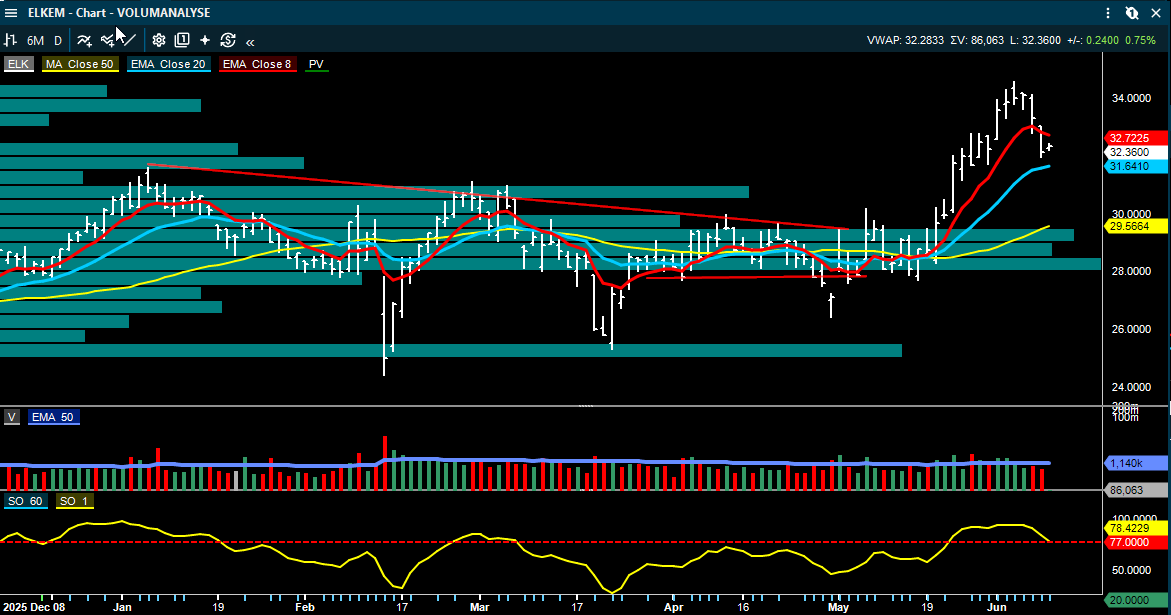Click the green 20.0000 level tag
The height and width of the screenshot is (615, 1171).
click(x=1134, y=600)
